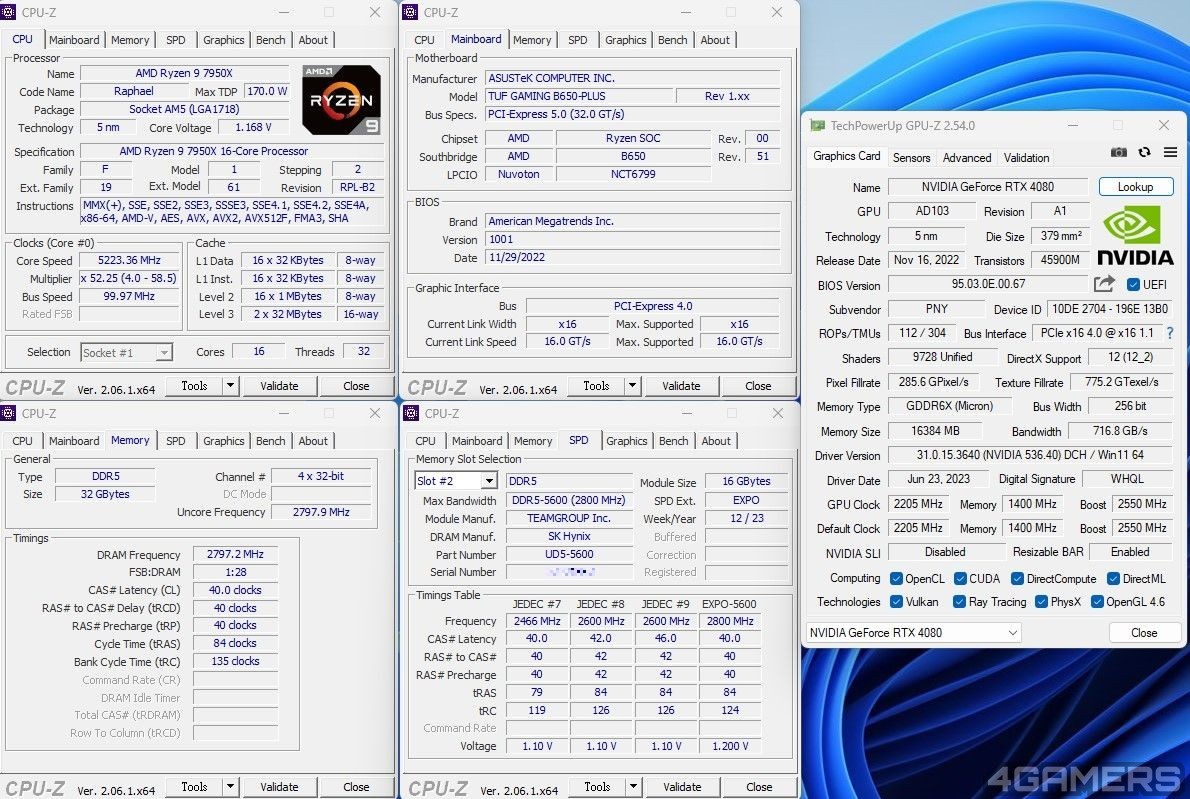
Task: Click the BIOS Version 95.03.0E.00.67 field
Action: coord(987,285)
